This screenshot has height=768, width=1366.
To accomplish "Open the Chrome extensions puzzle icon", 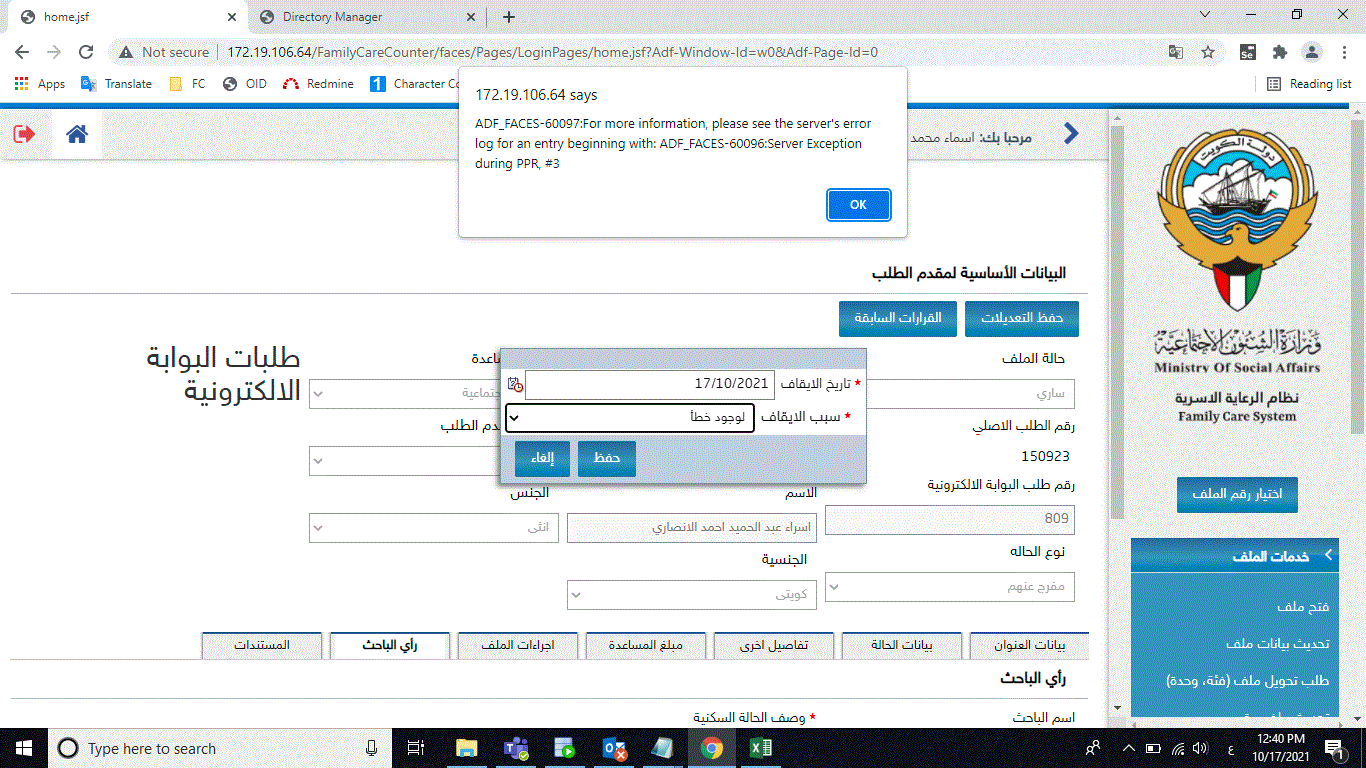I will [x=1279, y=52].
